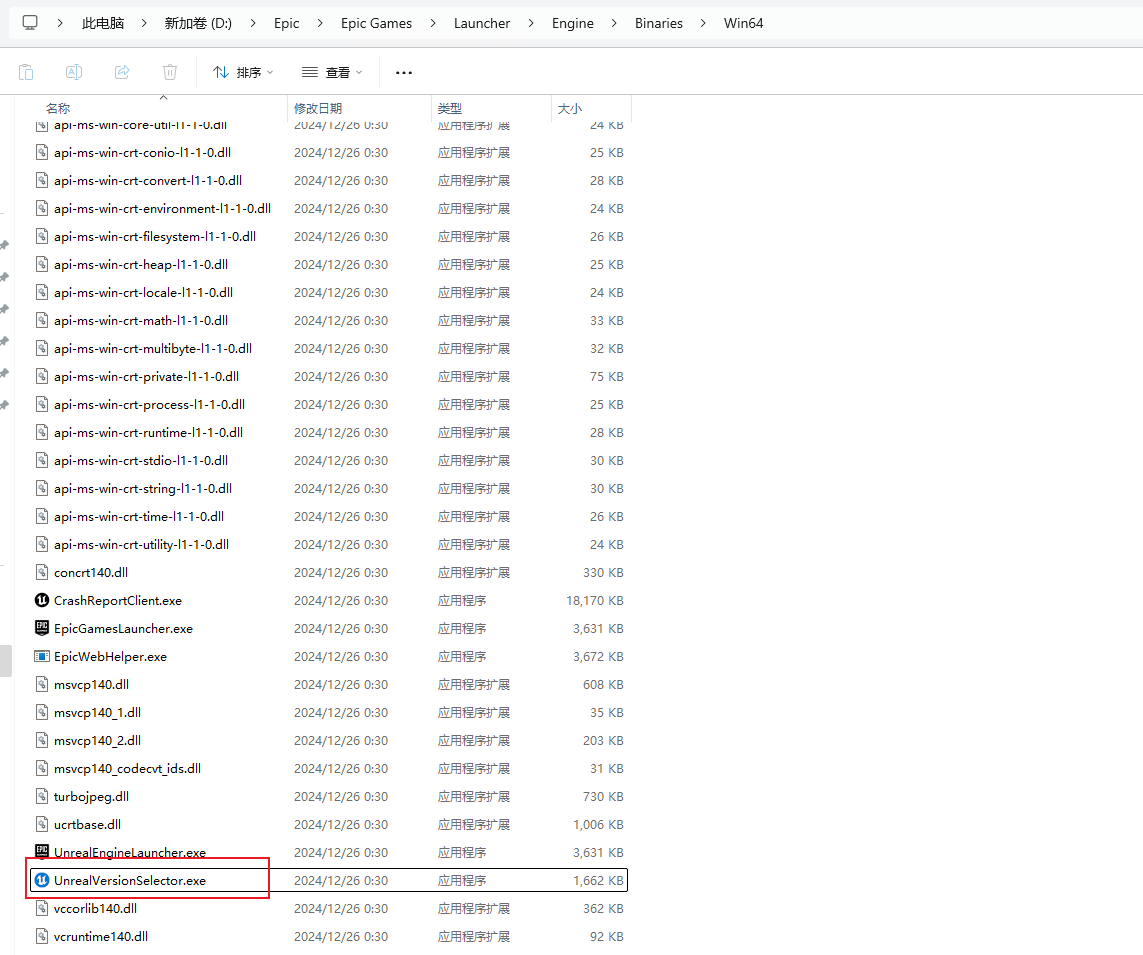Click turbojpeg.dll file icon
Image resolution: width=1143 pixels, height=955 pixels.
coord(42,796)
